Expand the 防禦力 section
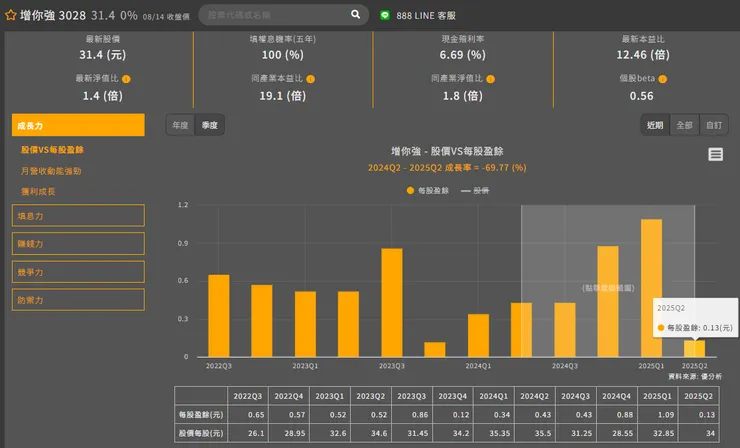 click(x=78, y=300)
